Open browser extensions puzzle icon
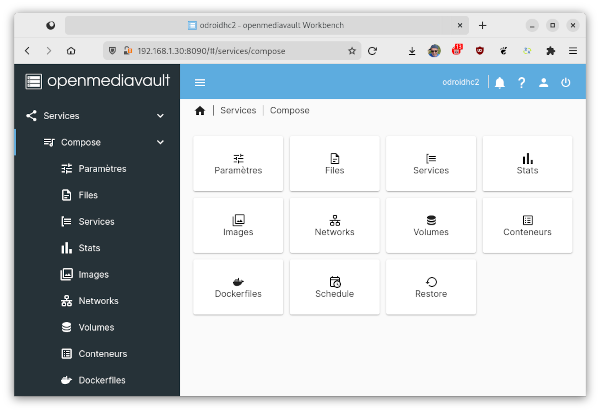600x412 pixels. tap(550, 50)
